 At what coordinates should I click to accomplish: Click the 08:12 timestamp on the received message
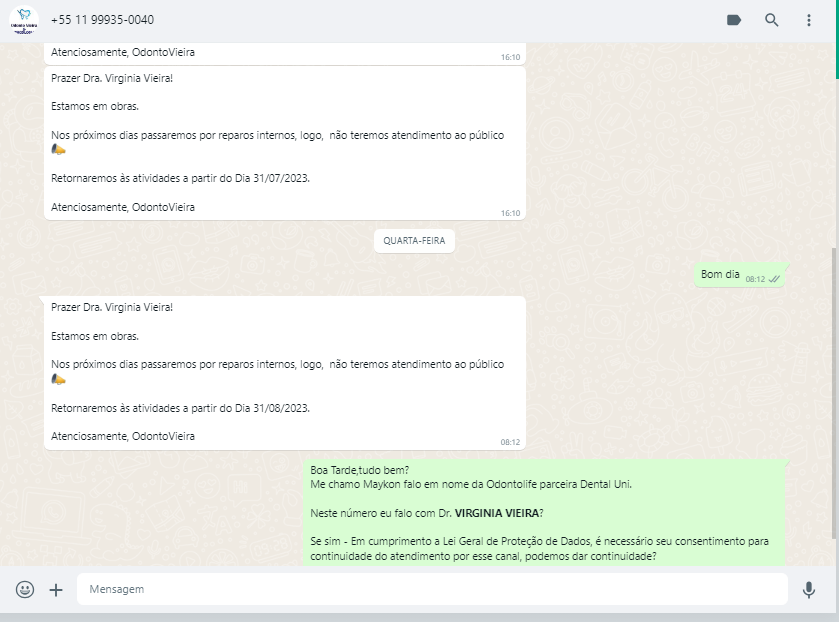(x=510, y=442)
